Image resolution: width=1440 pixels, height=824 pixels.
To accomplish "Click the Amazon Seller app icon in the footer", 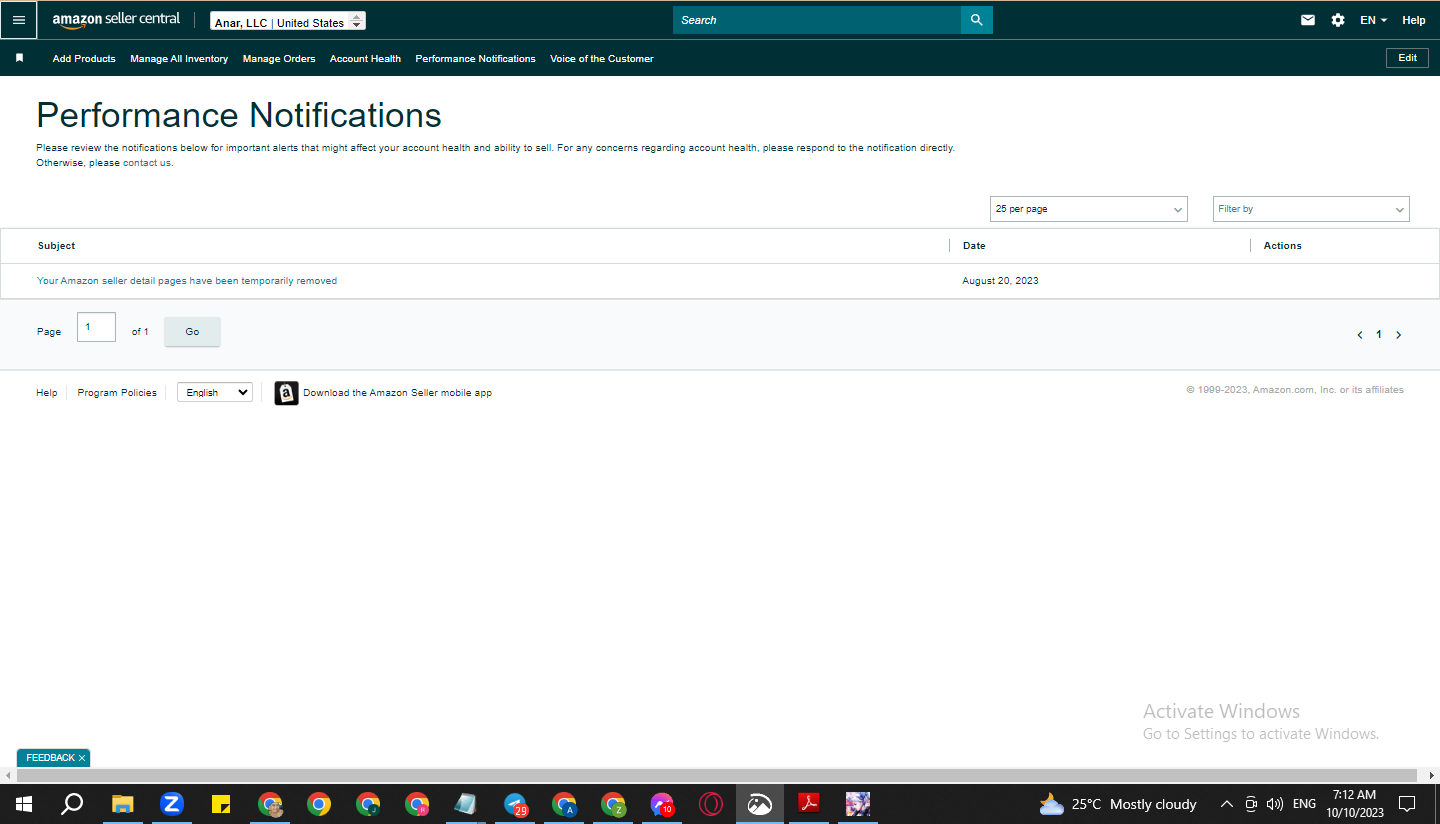I will pyautogui.click(x=286, y=393).
